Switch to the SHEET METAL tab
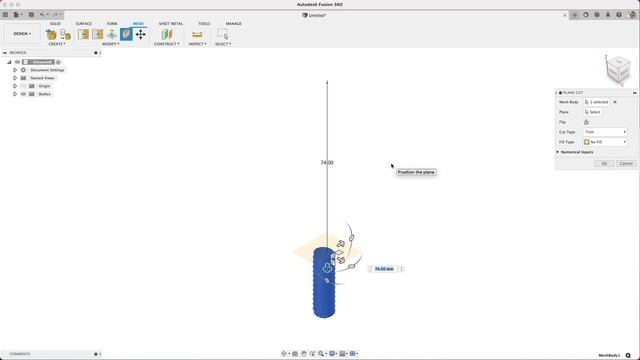This screenshot has height=360, width=640. [171, 24]
